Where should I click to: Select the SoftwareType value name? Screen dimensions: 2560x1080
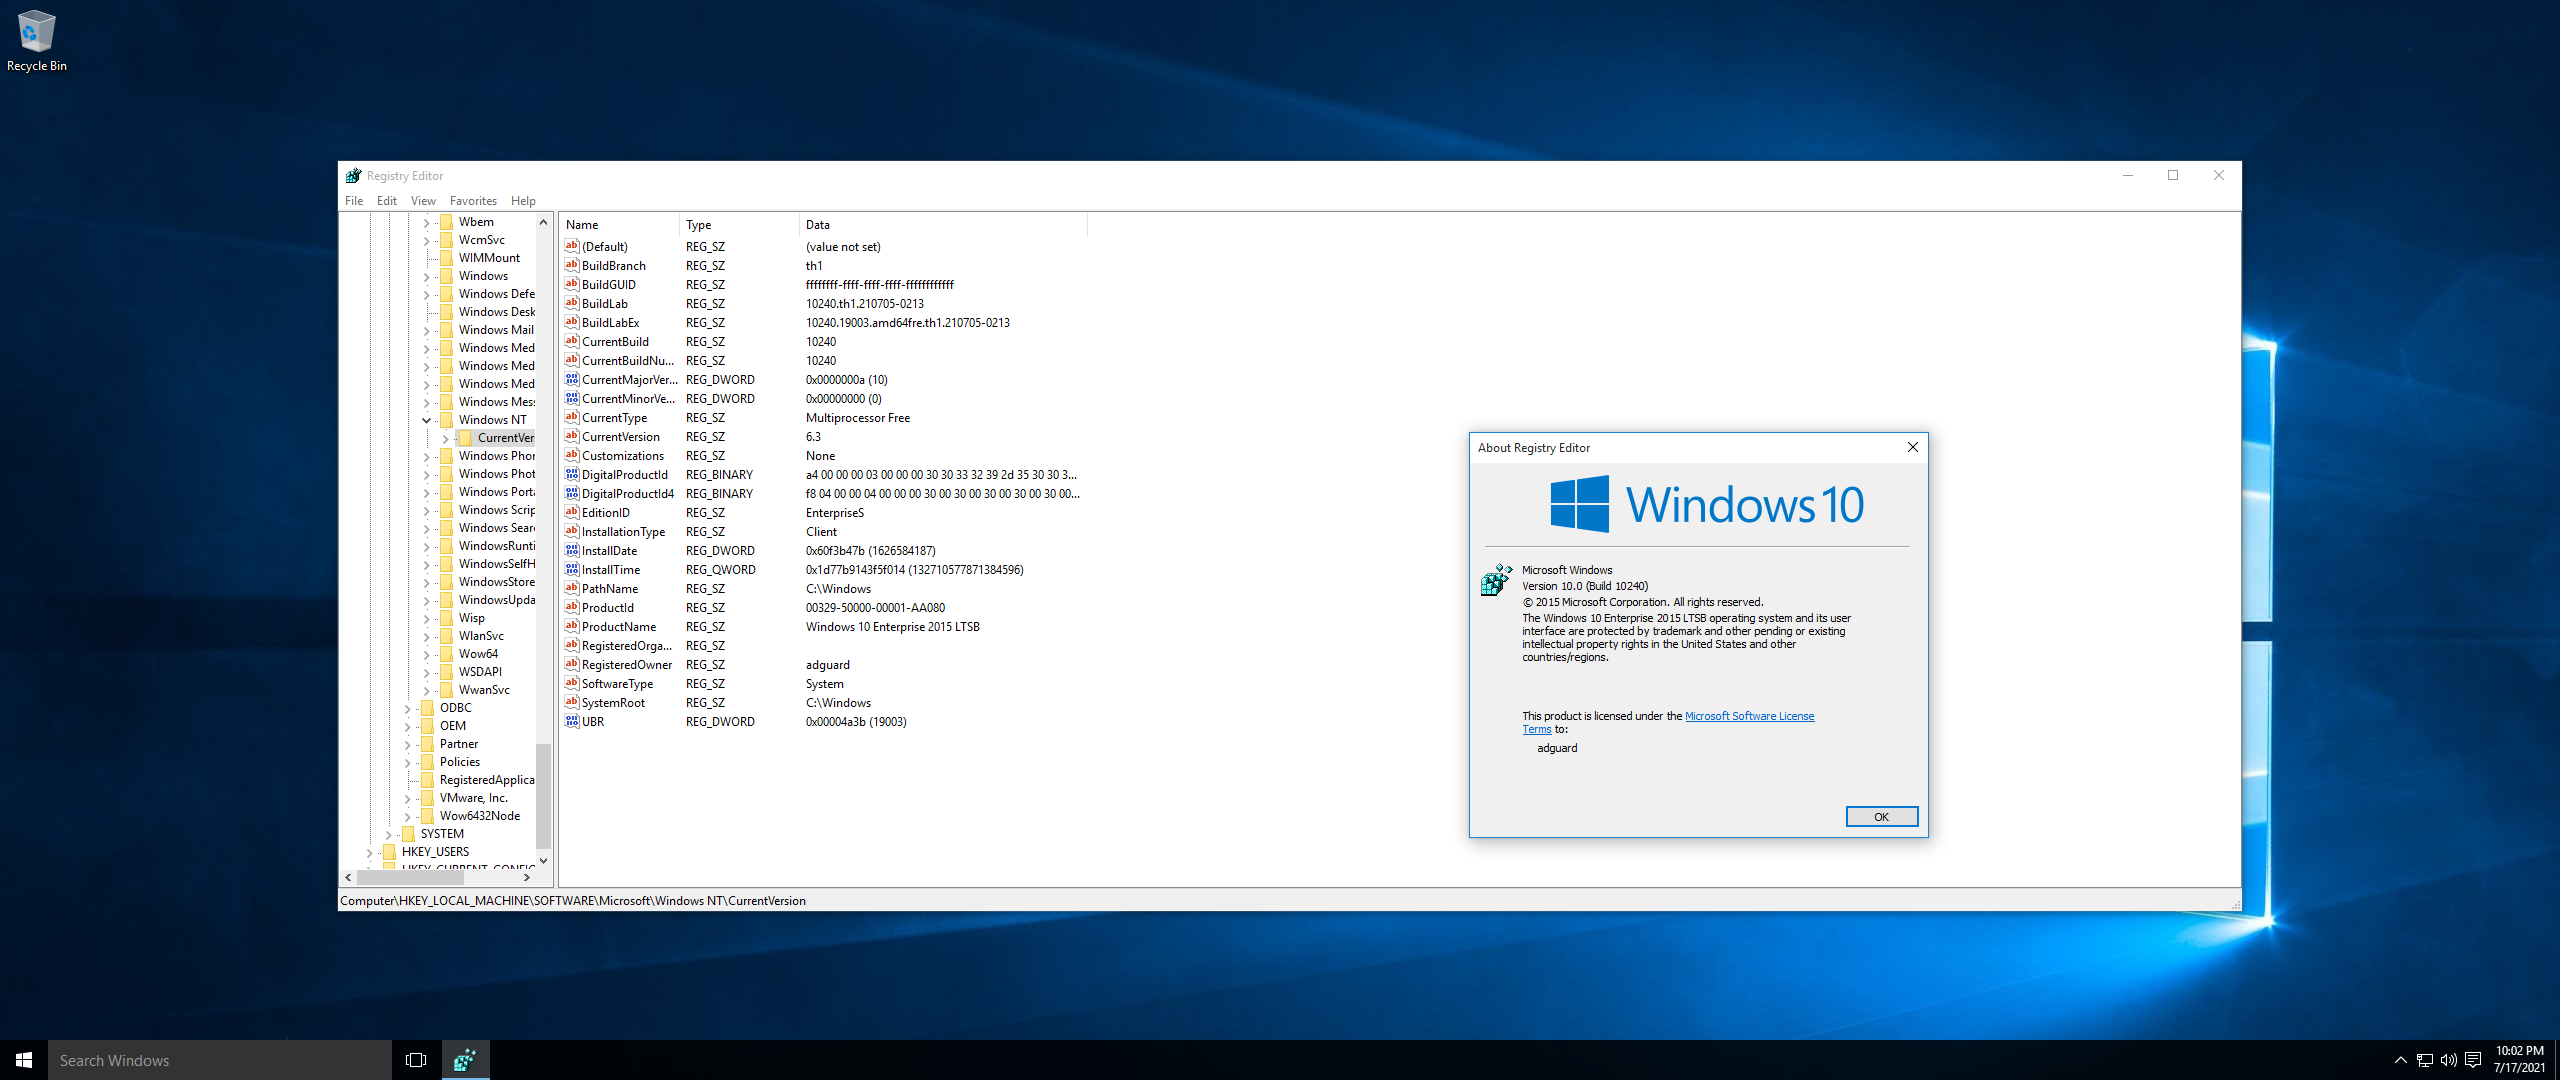[617, 684]
